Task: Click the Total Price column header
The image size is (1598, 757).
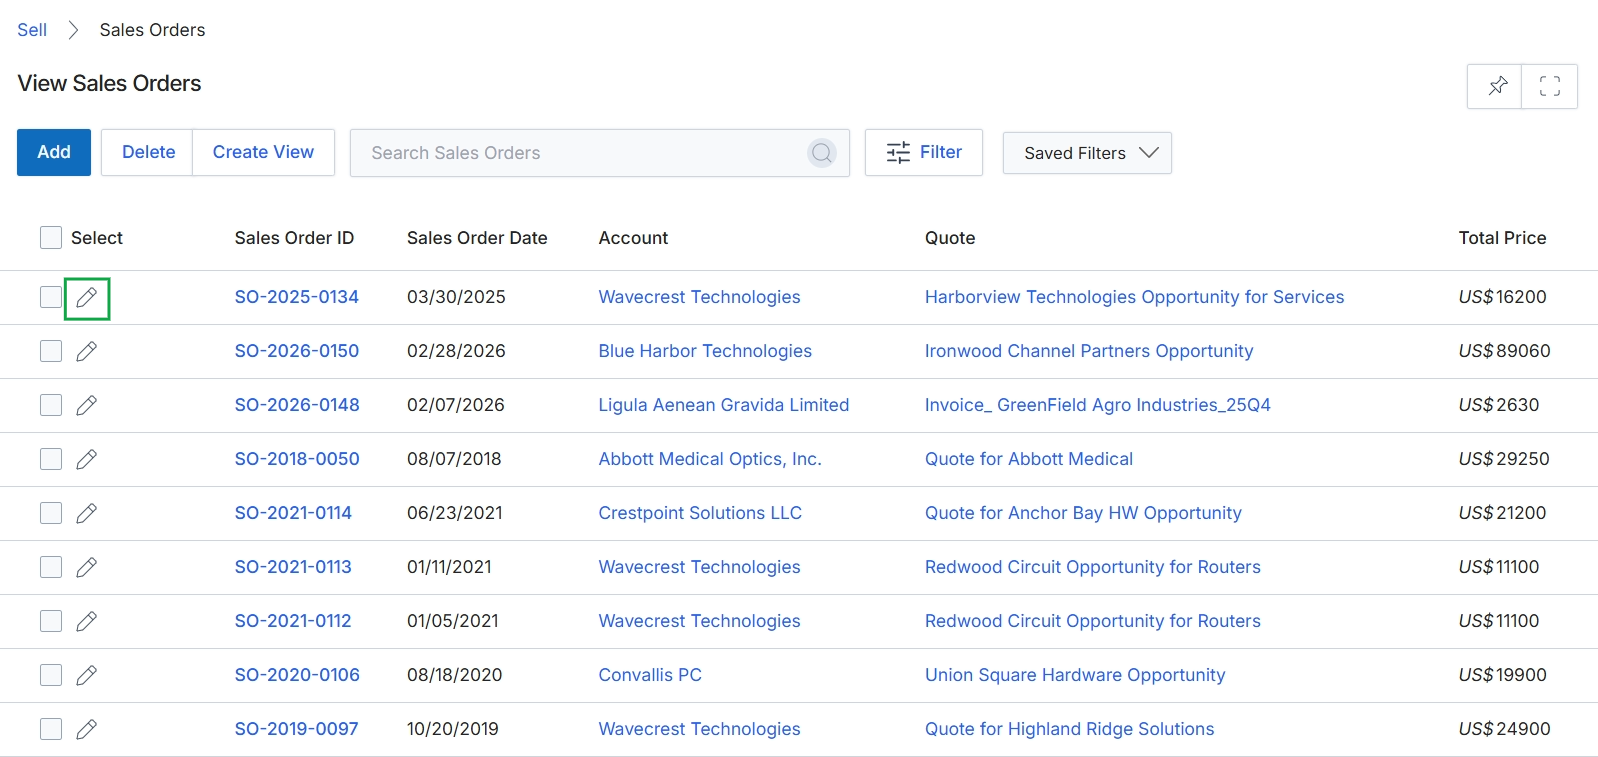Action: tap(1502, 238)
